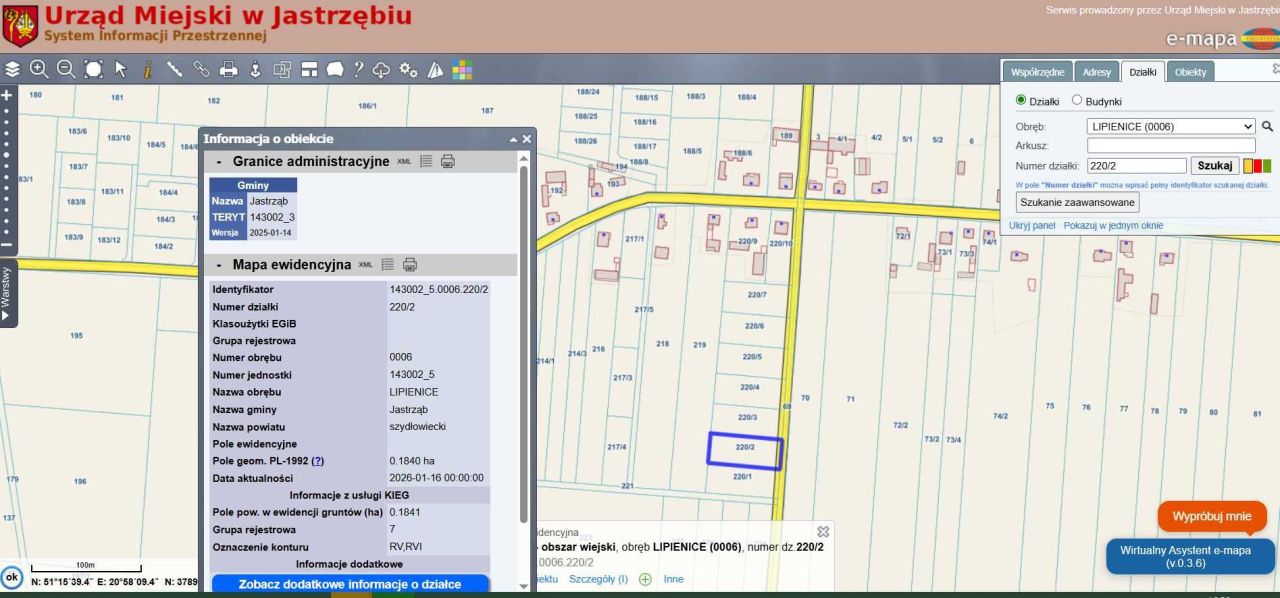This screenshot has width=1280, height=598.
Task: Select the zoom out magnifier tool
Action: pos(66,70)
